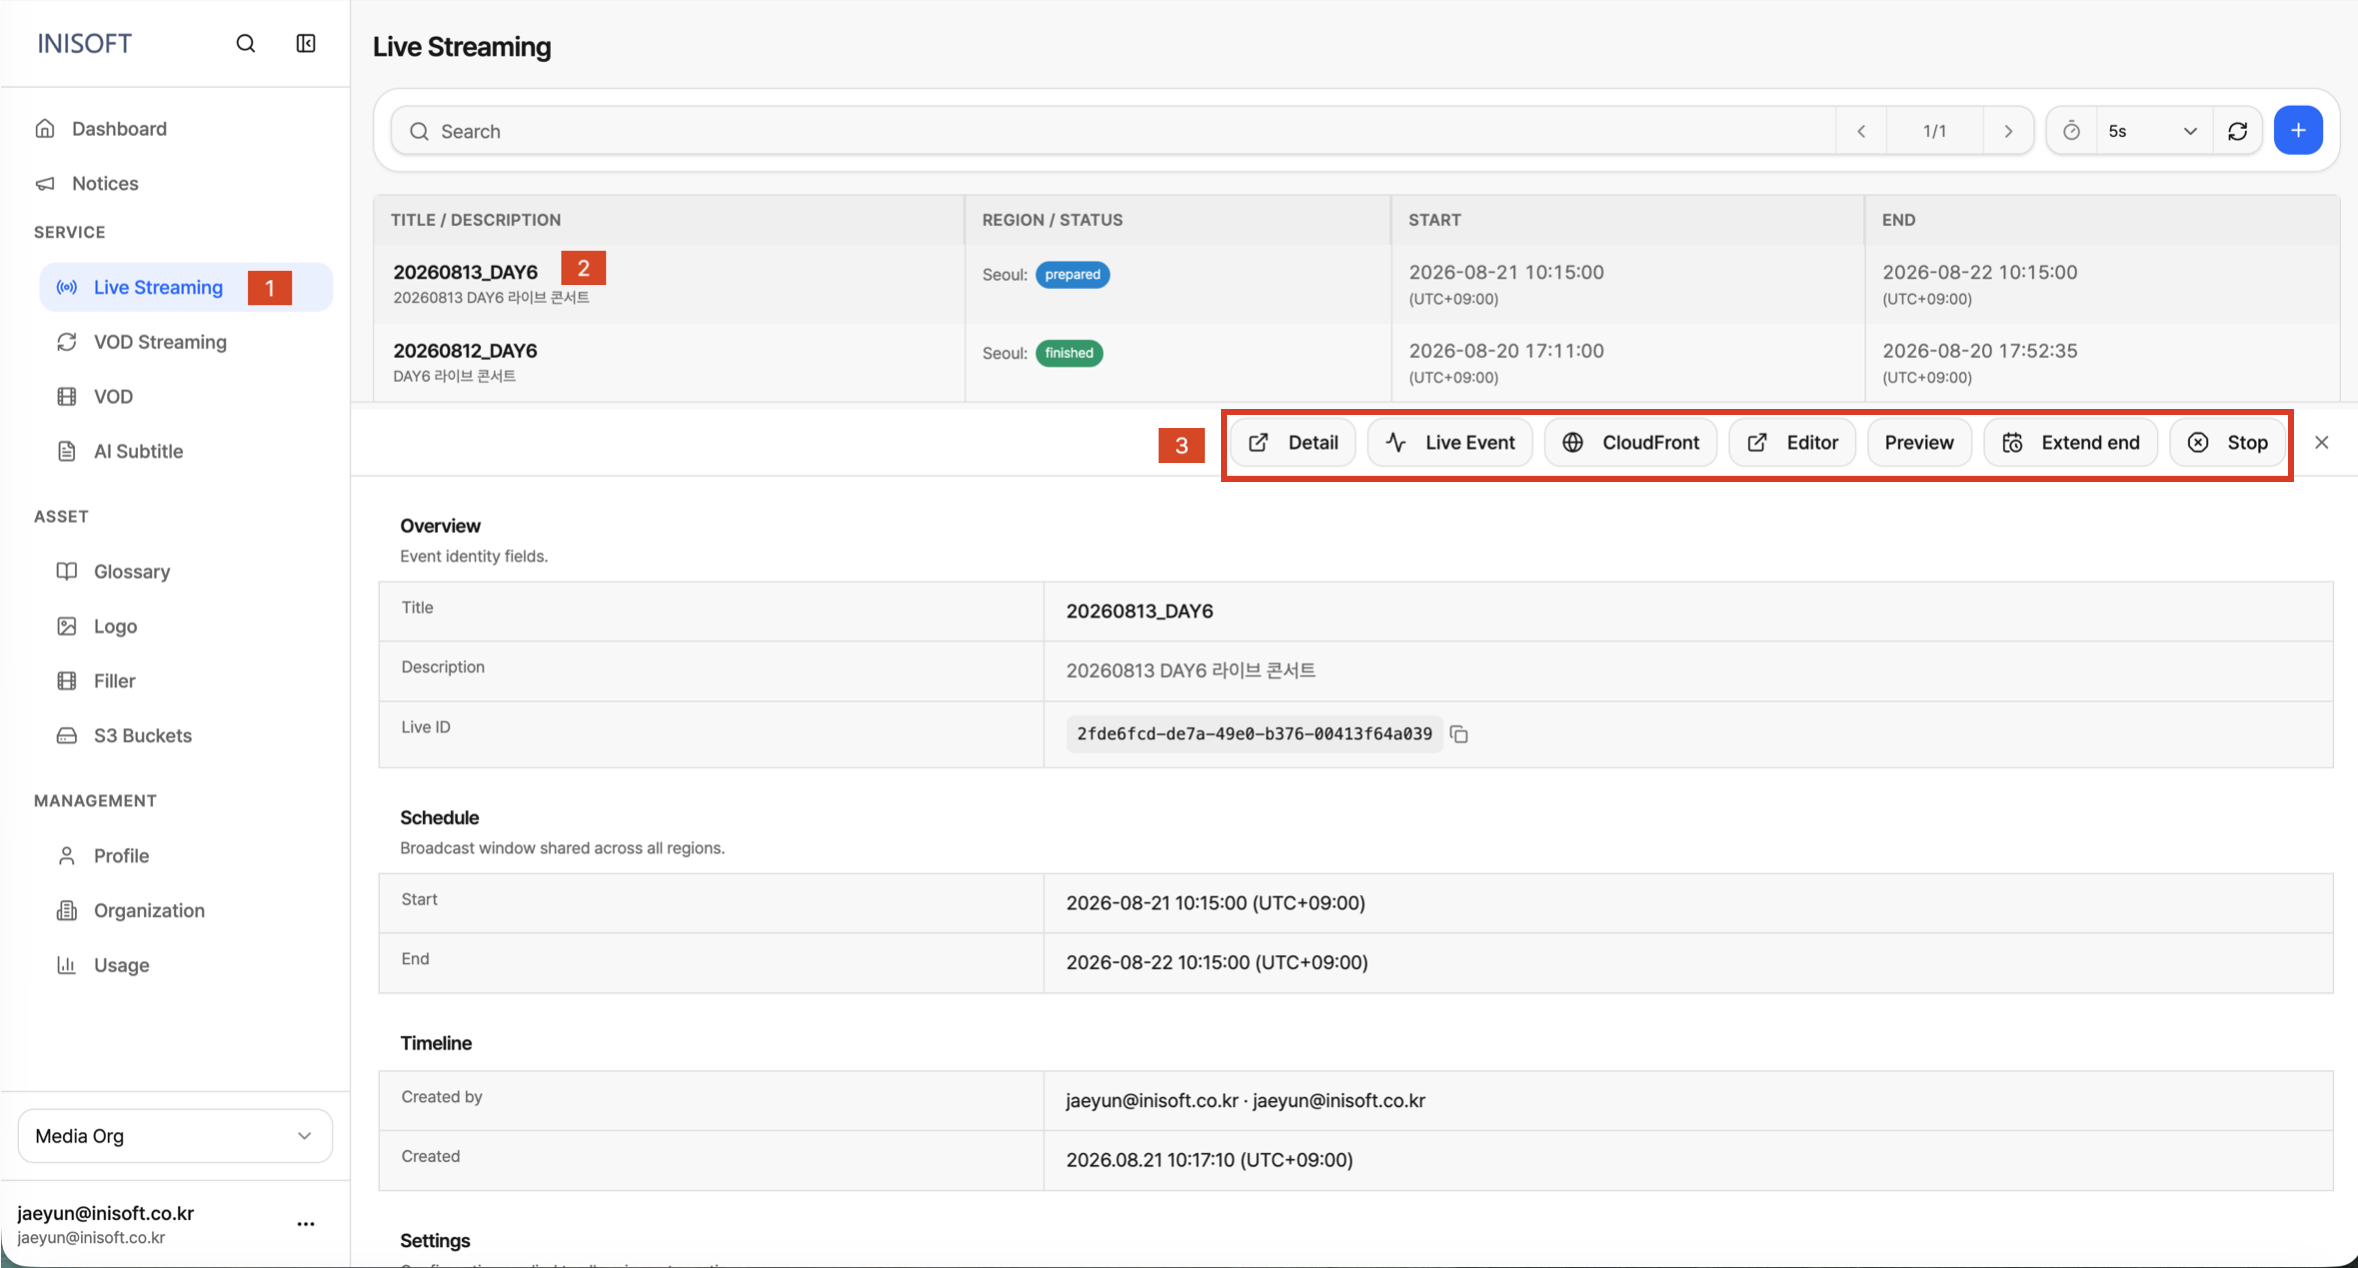The height and width of the screenshot is (1268, 2358).
Task: Click the 1/1 page indicator
Action: click(x=1935, y=131)
